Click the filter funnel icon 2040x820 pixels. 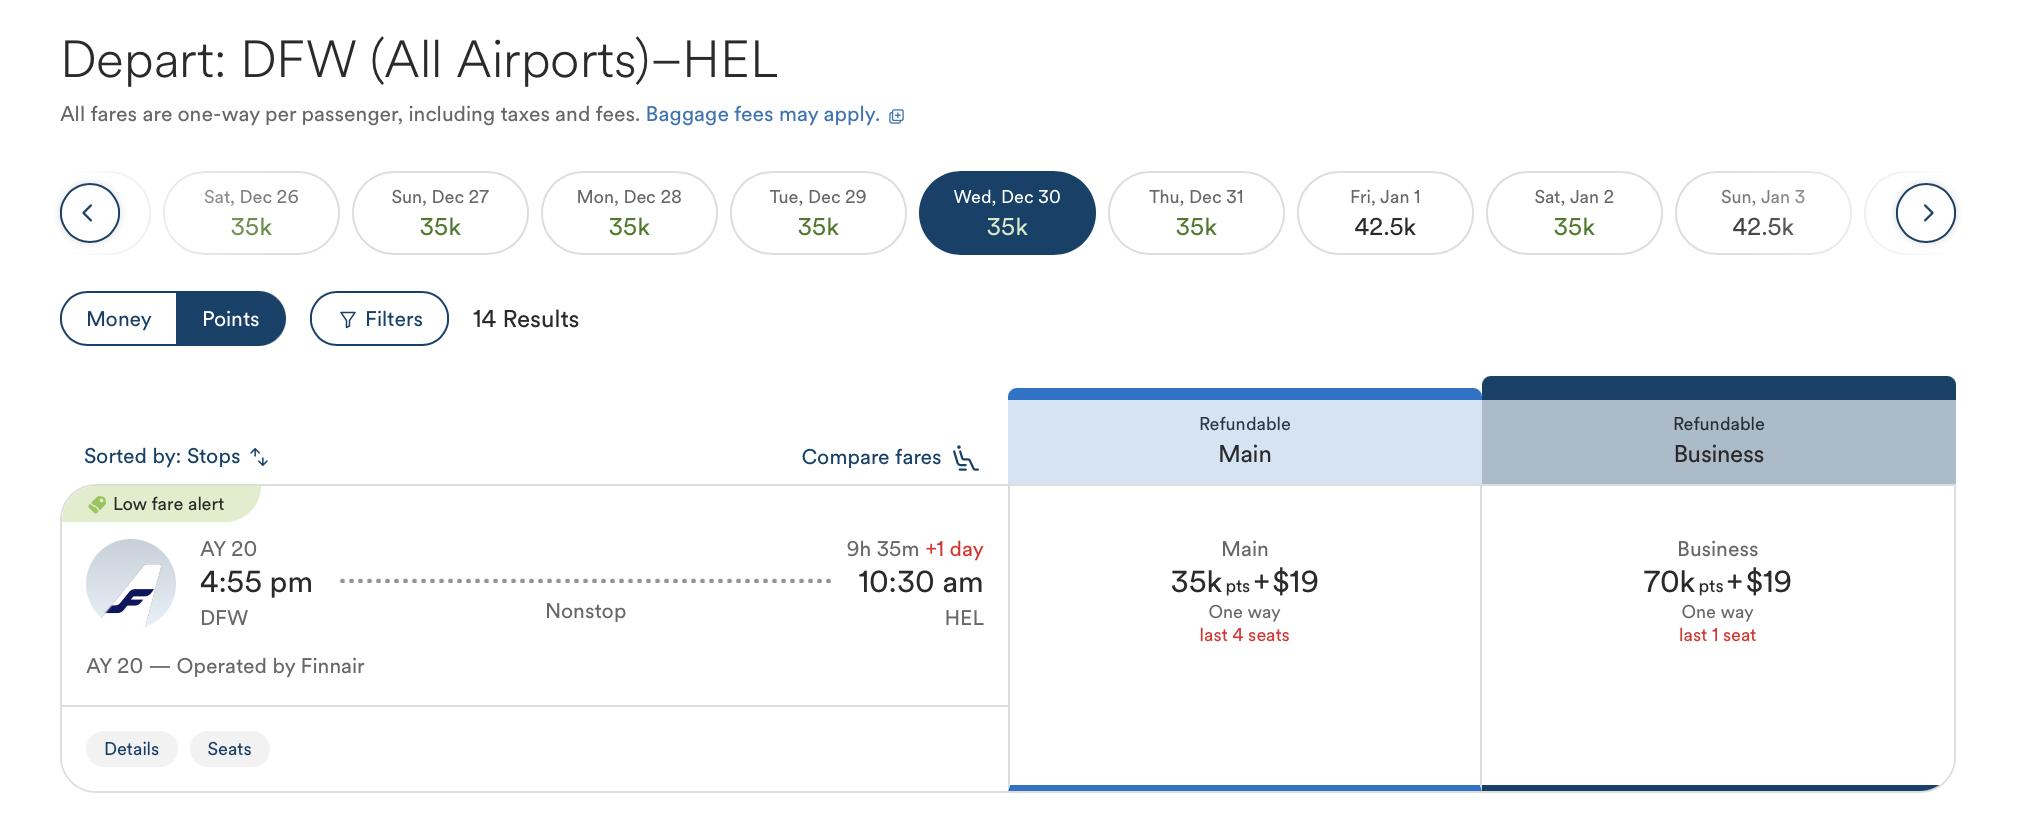[347, 319]
